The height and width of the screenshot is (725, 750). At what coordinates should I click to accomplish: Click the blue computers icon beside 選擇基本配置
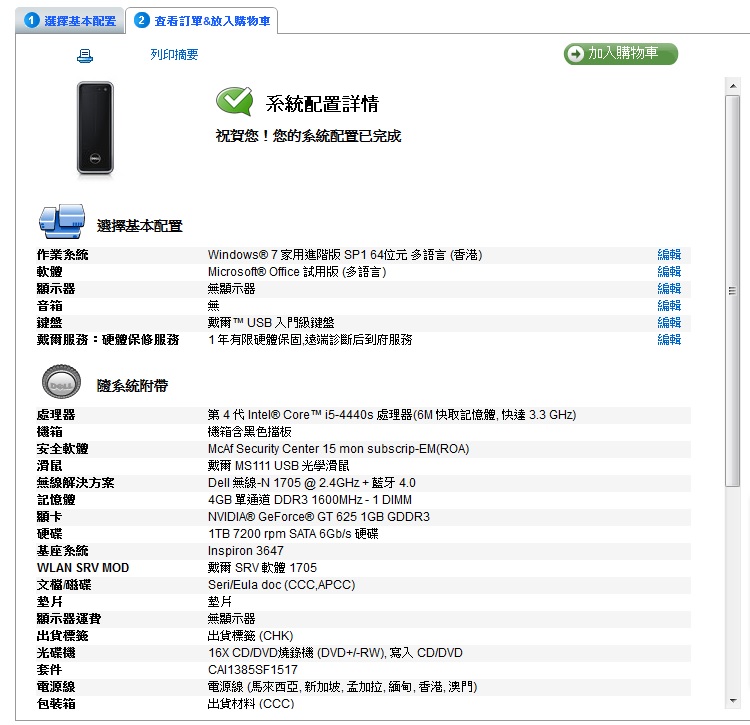click(x=62, y=221)
